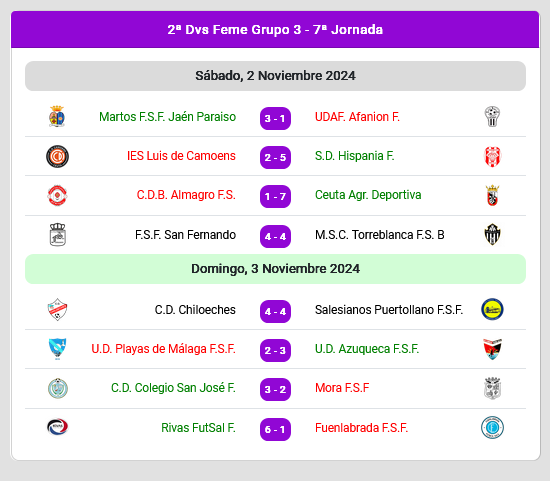Click the Ceuta Agr. Deportiva crest
550x481 pixels.
[492, 195]
